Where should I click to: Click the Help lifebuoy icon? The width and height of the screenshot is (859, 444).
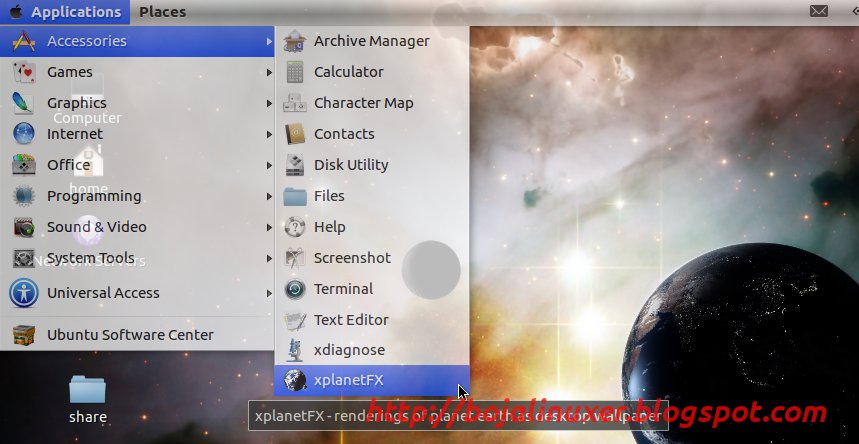tap(295, 227)
